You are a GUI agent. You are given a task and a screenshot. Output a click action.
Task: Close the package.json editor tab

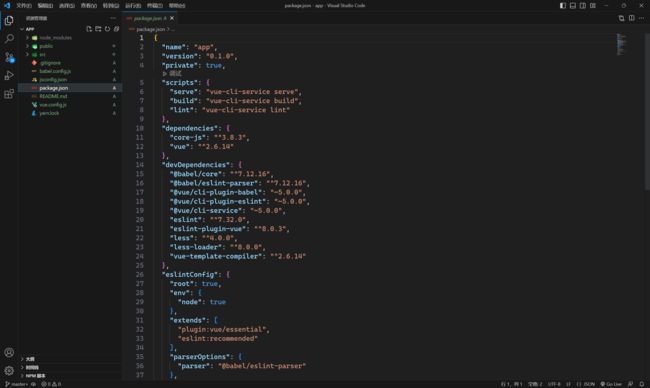click(172, 18)
